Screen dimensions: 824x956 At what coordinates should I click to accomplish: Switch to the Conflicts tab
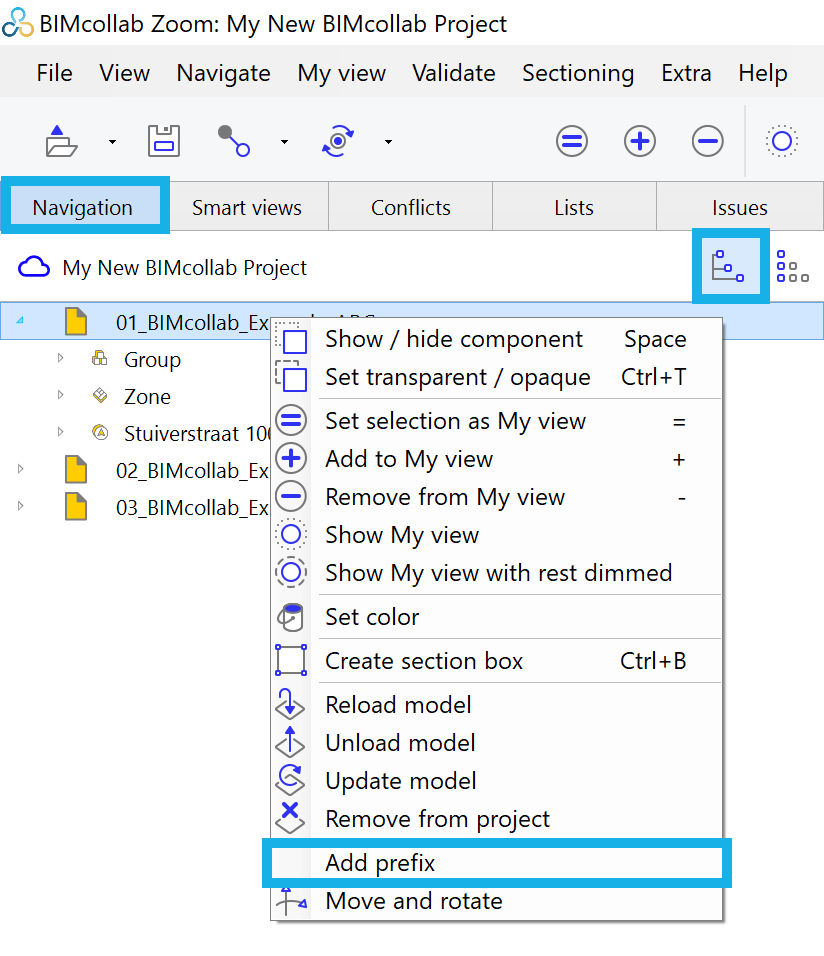(410, 207)
